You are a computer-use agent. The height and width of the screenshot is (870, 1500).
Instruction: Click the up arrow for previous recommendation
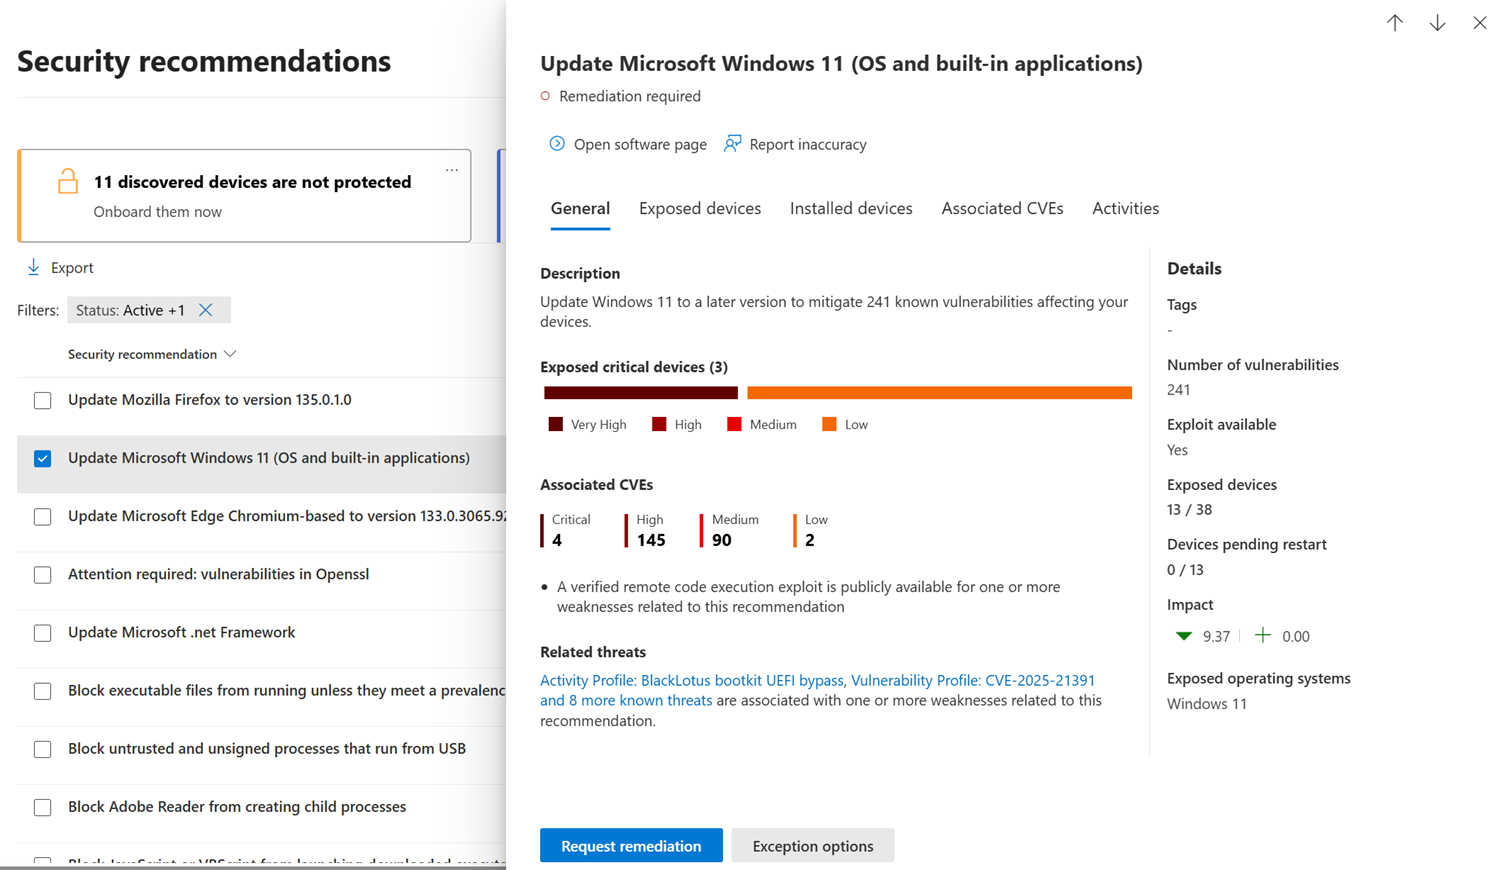[1395, 23]
